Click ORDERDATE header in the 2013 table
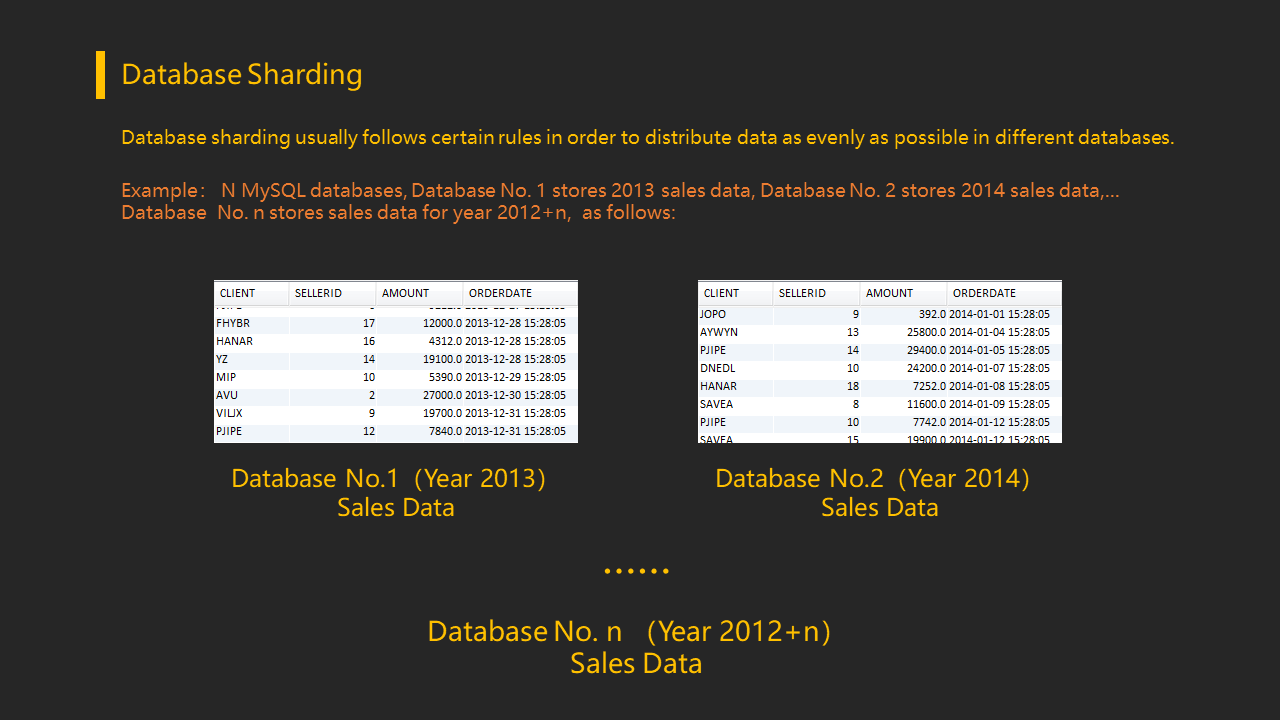This screenshot has width=1280, height=720. click(x=500, y=293)
